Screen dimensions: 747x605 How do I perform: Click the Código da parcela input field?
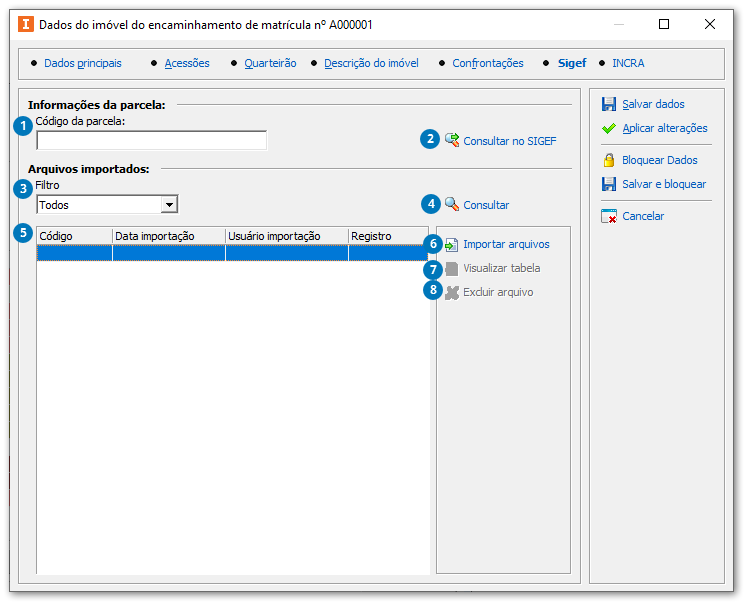pyautogui.click(x=151, y=140)
